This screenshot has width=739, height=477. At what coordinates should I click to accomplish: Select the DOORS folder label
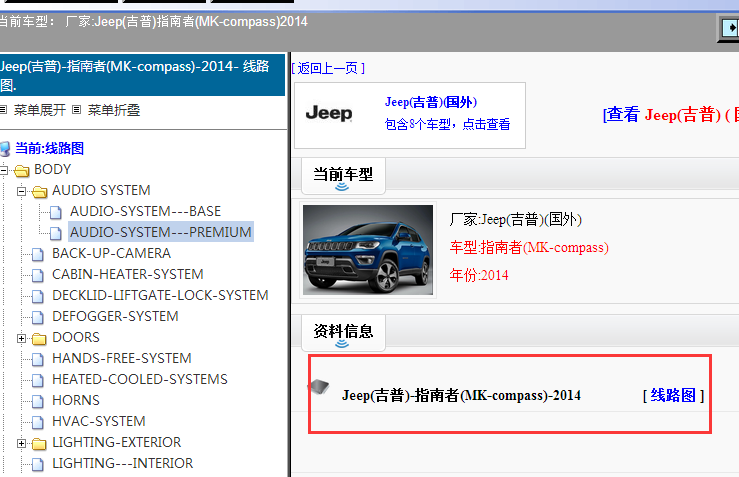(76, 337)
